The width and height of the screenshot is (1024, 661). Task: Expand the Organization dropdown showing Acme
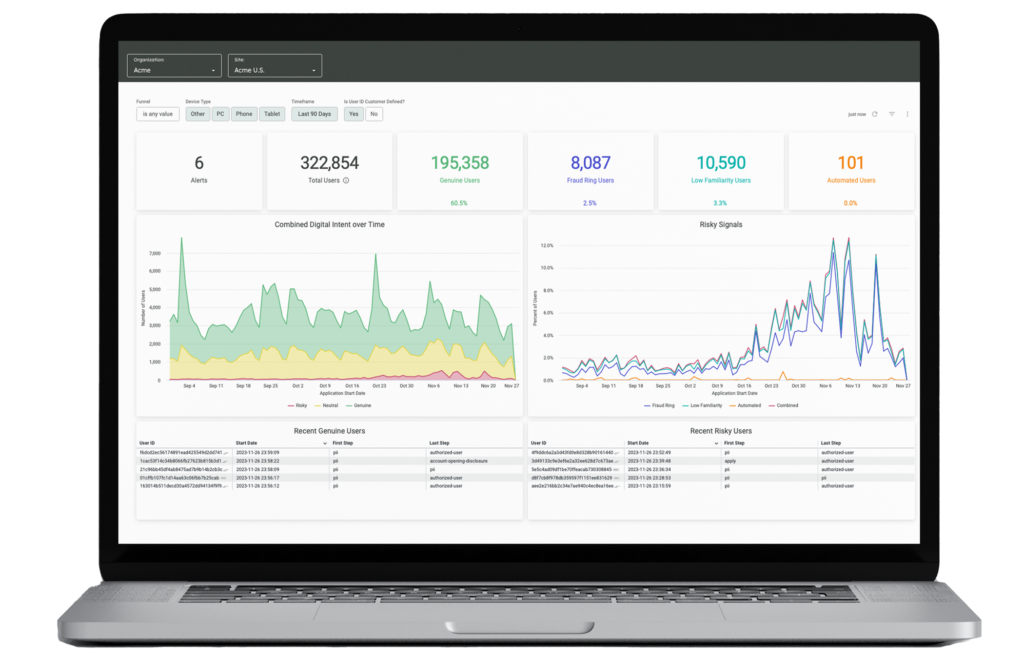(174, 67)
